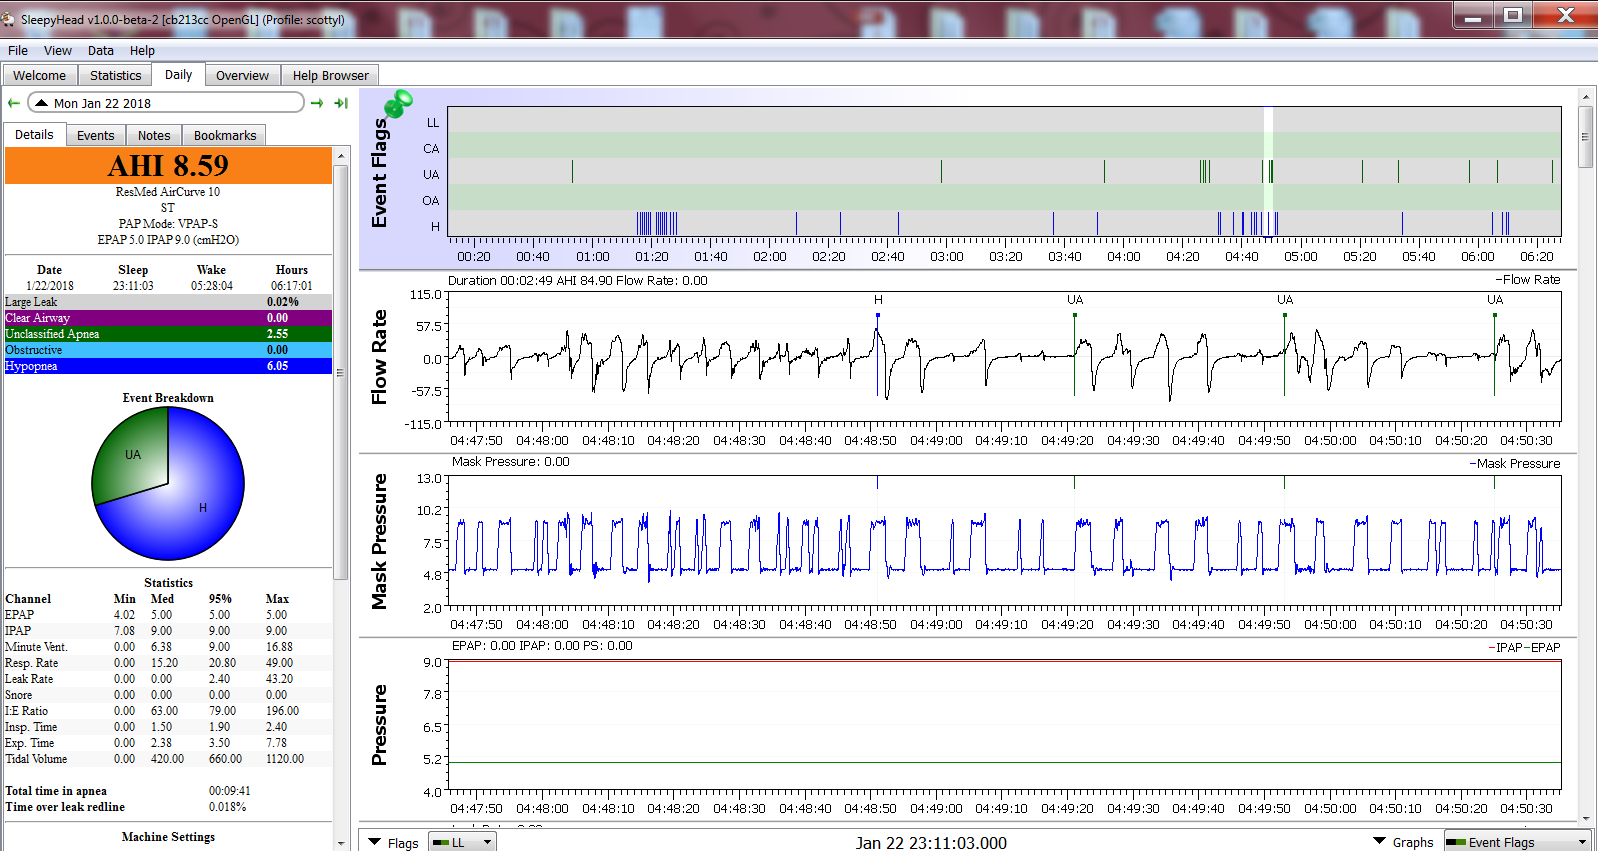Open the Flags LL combo box

[462, 842]
